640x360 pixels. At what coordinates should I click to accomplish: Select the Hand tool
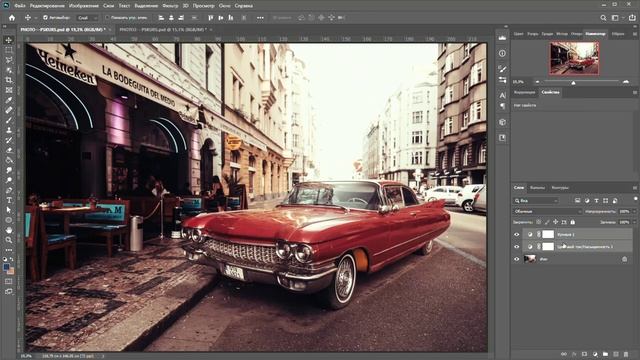click(x=9, y=230)
